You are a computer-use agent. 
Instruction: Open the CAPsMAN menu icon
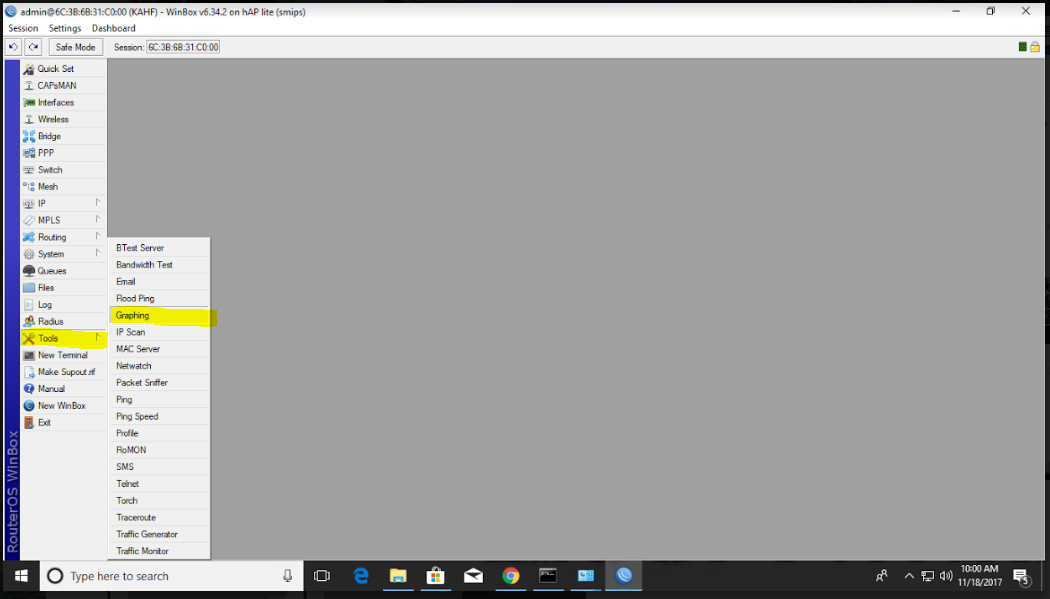pyautogui.click(x=29, y=86)
